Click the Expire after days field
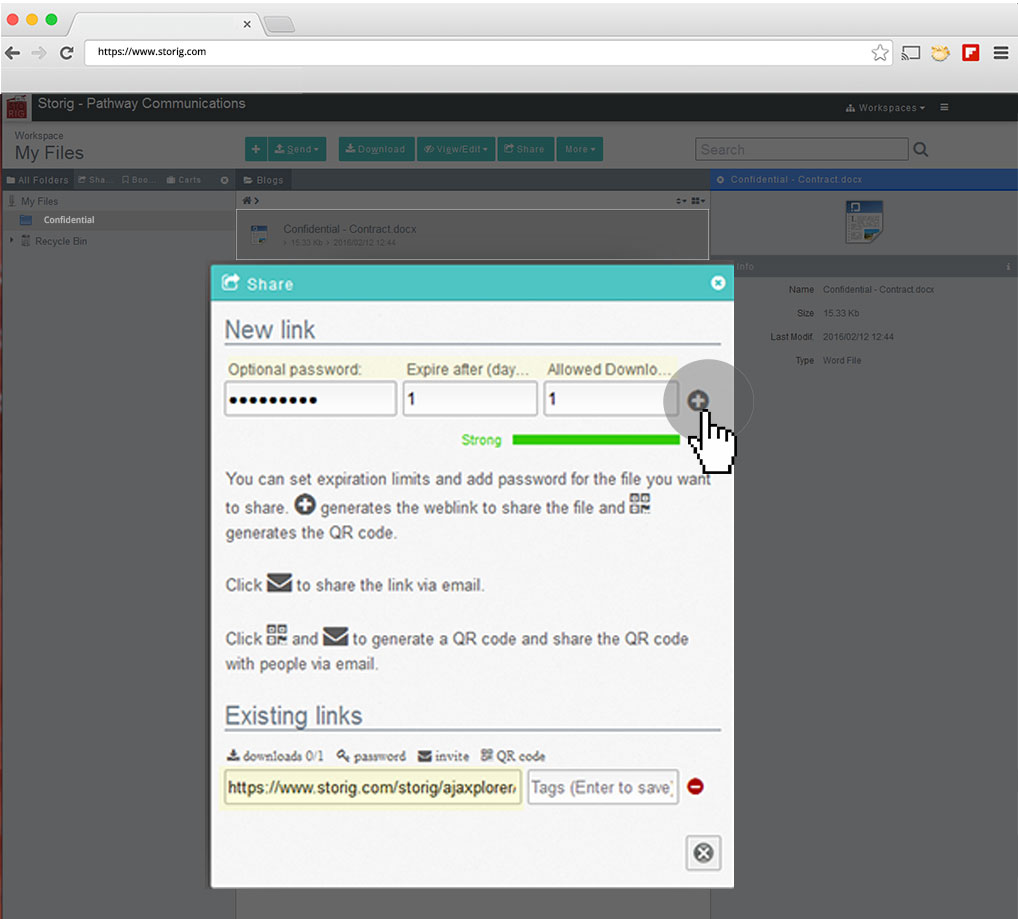Viewport: 1018px width, 919px height. 470,398
